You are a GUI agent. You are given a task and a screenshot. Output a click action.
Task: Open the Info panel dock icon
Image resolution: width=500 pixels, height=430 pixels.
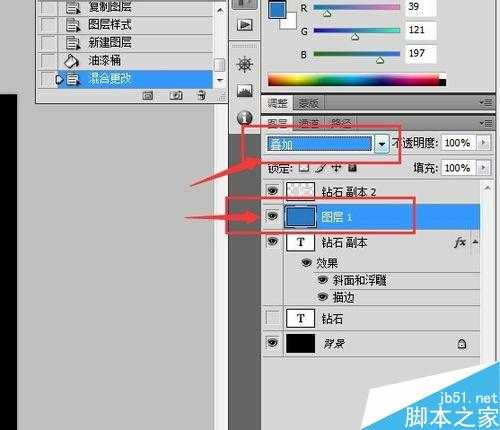click(x=245, y=118)
